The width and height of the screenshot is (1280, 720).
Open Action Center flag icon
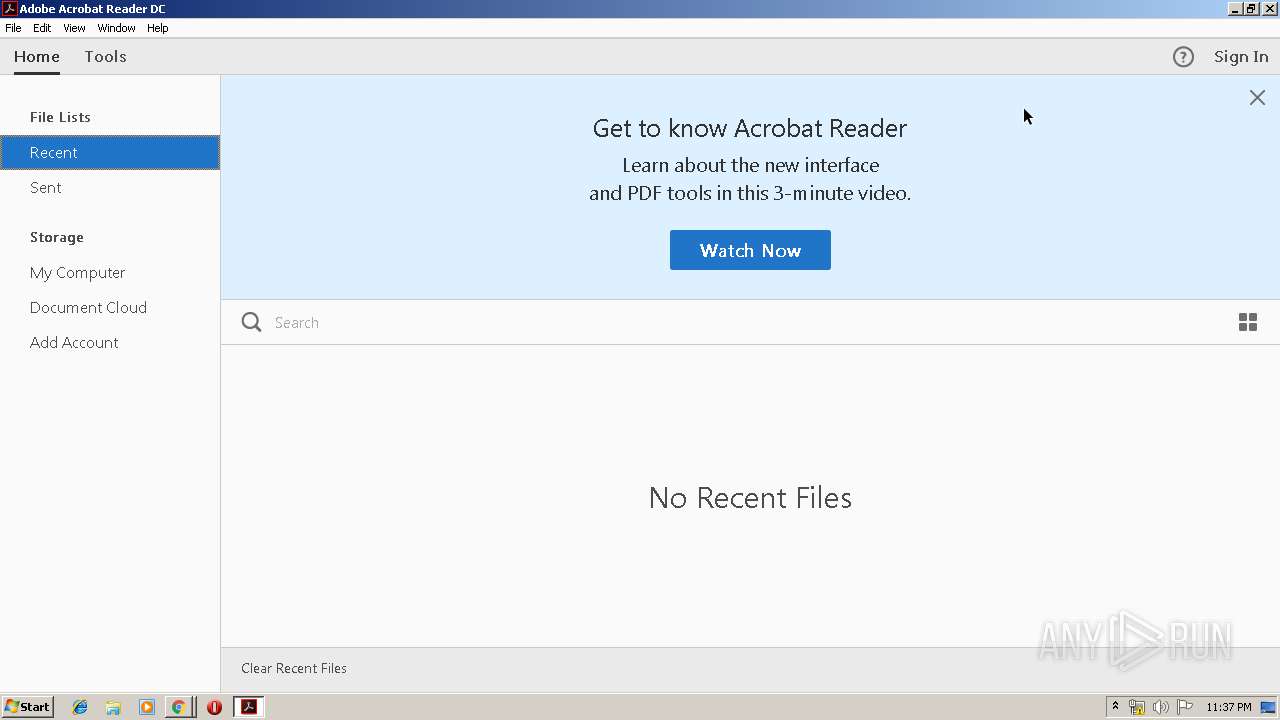tap(1184, 707)
